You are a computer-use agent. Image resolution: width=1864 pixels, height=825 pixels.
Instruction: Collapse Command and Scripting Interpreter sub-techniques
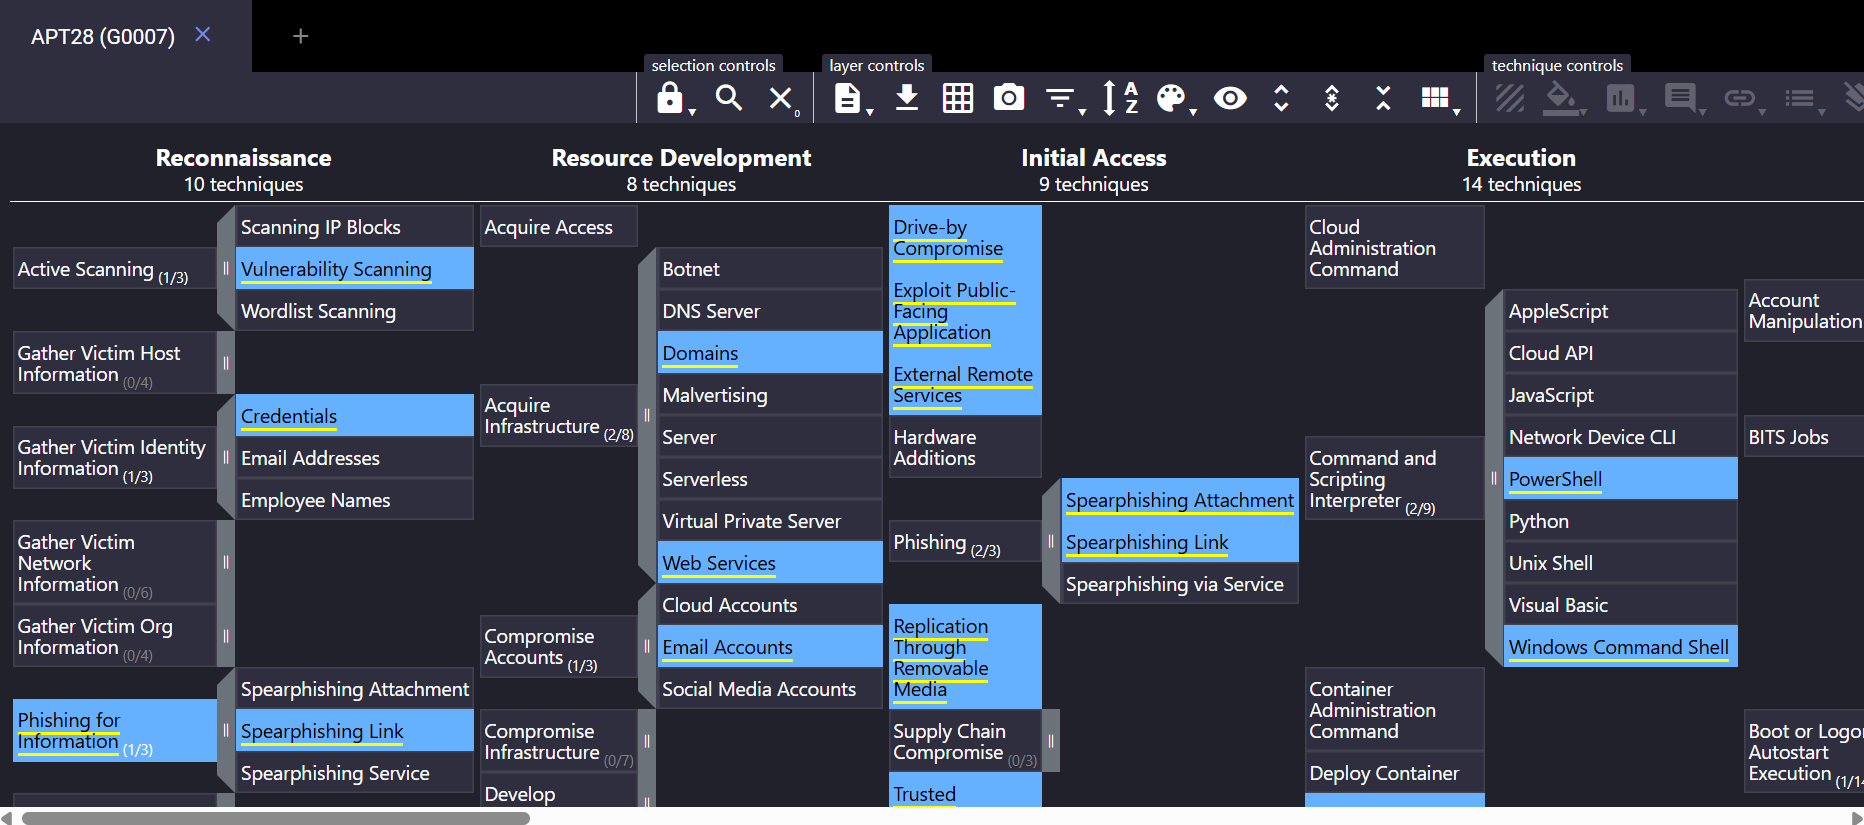(1494, 478)
